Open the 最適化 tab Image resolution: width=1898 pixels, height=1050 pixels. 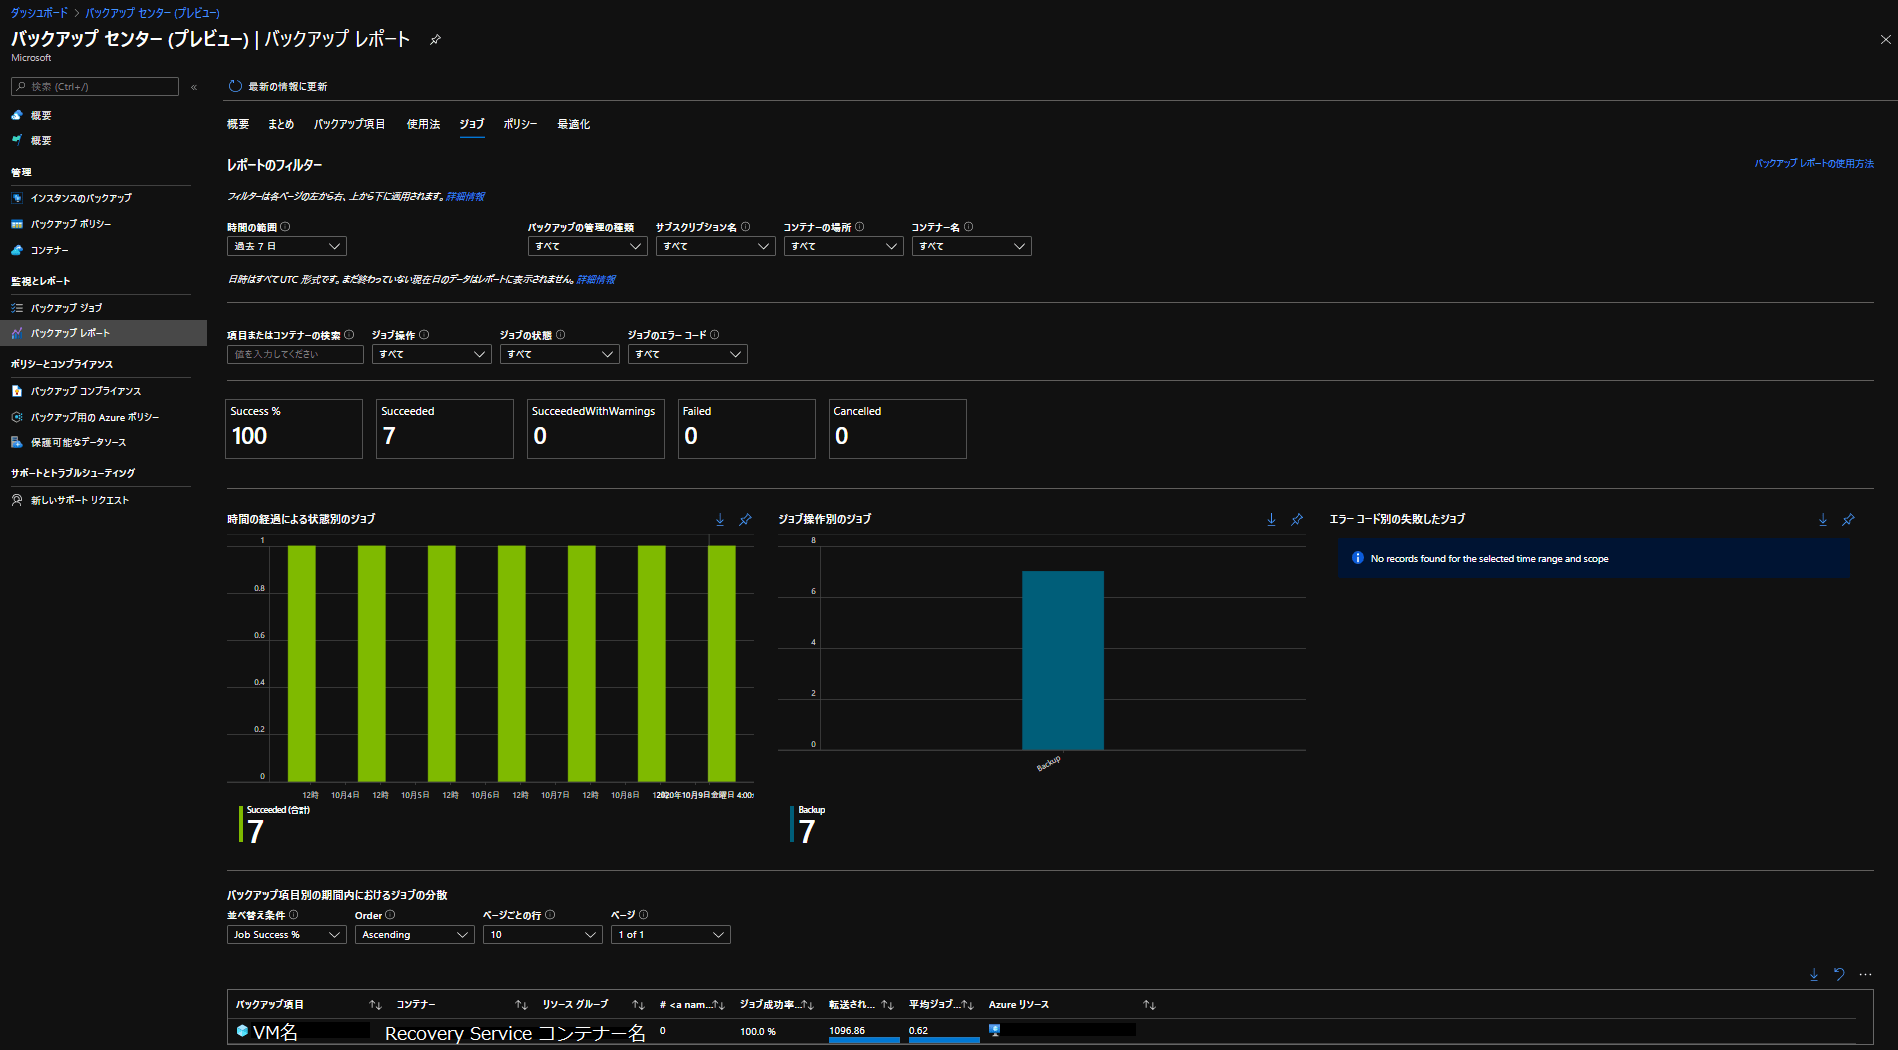(x=573, y=124)
